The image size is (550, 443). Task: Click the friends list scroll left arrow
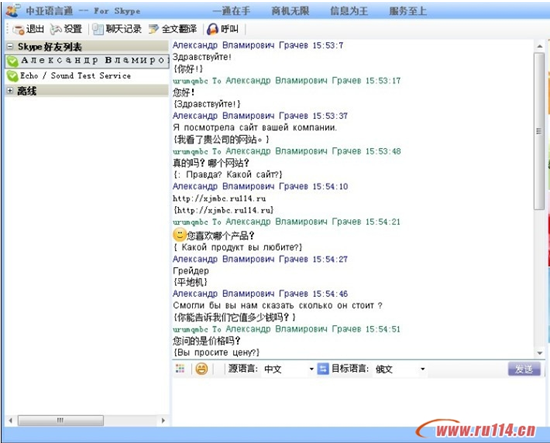point(11,420)
